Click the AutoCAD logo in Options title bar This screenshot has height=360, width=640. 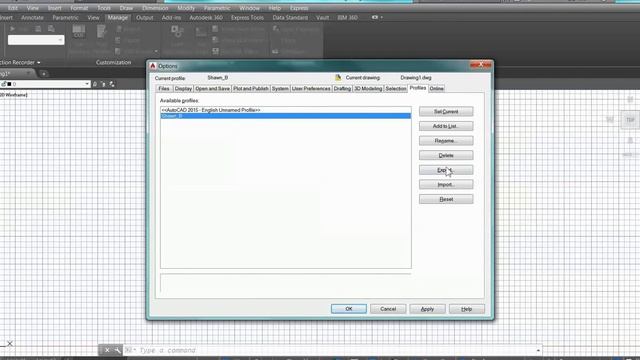[x=153, y=66]
